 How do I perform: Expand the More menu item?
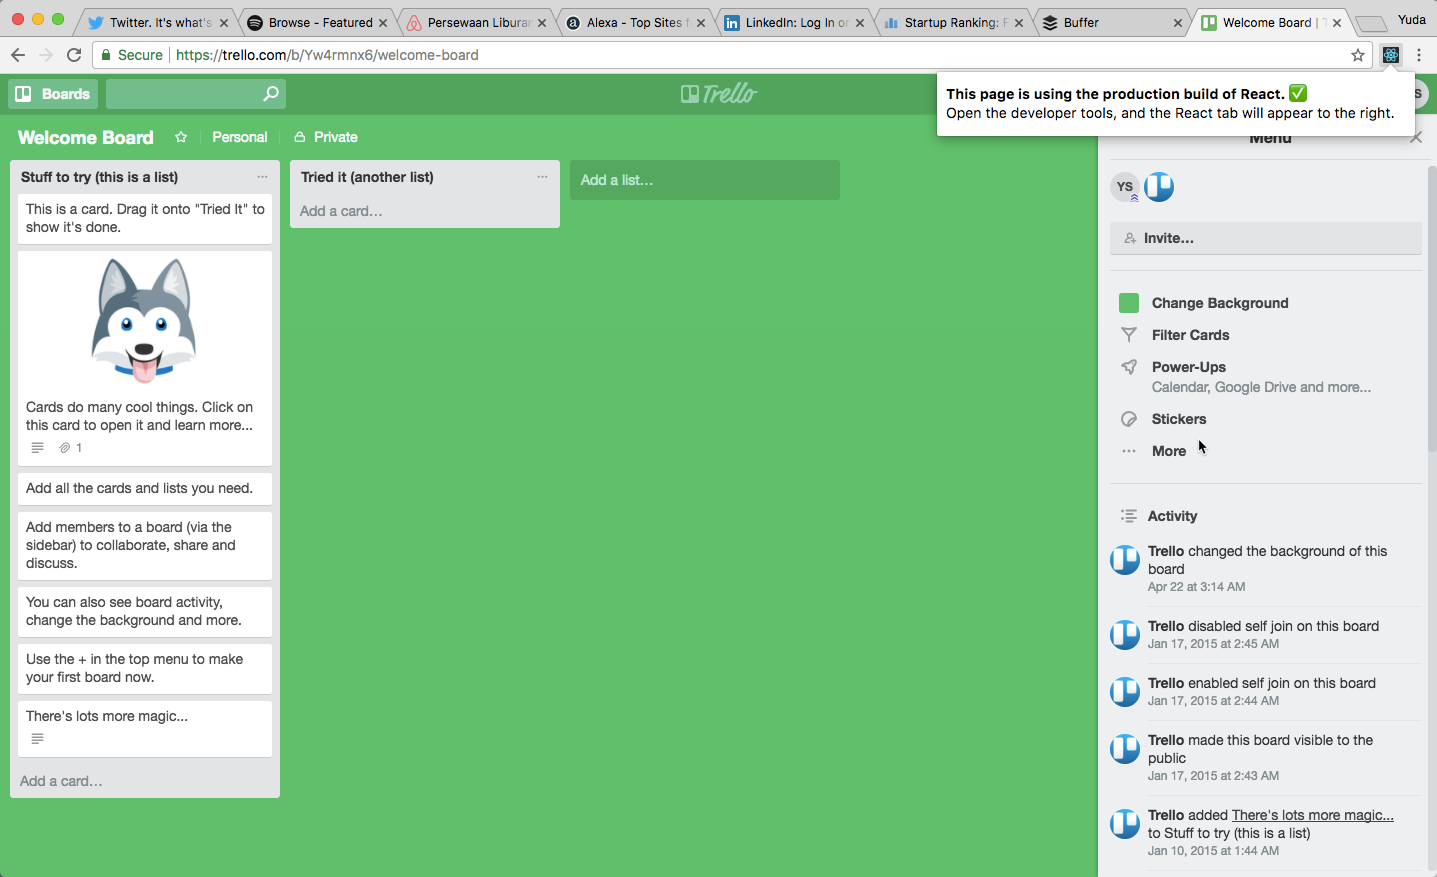point(1168,451)
